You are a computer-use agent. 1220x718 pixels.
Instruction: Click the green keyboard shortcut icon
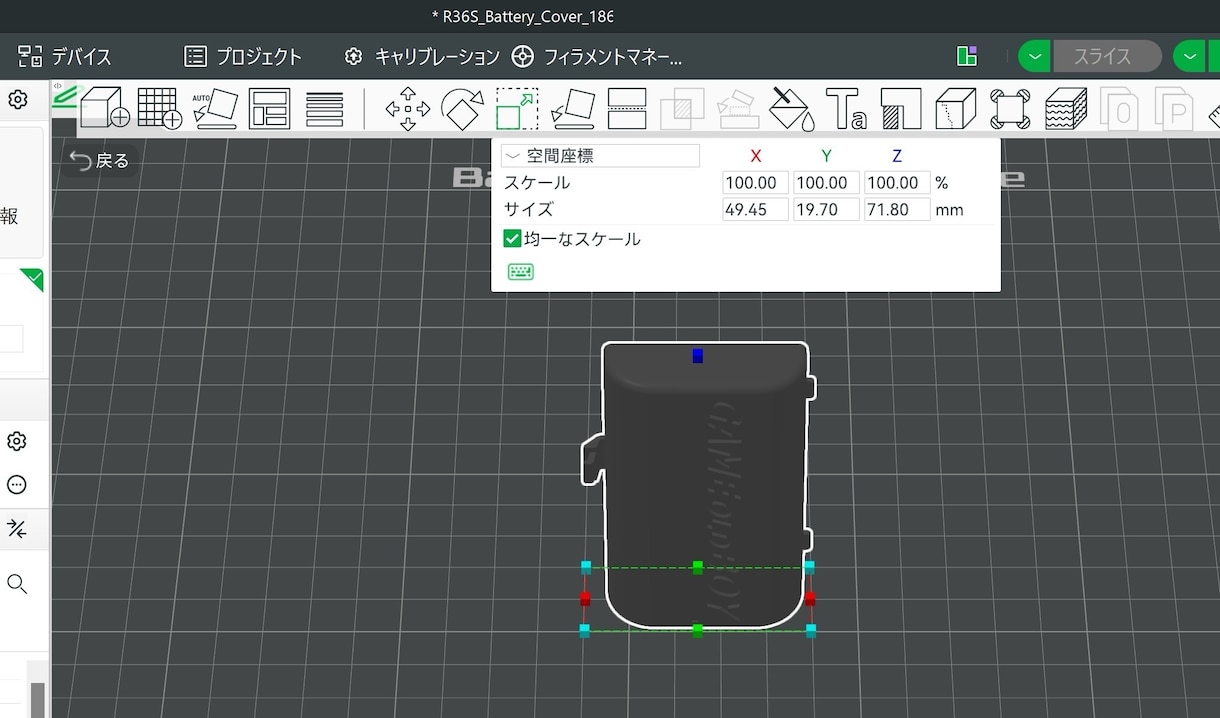(x=521, y=272)
